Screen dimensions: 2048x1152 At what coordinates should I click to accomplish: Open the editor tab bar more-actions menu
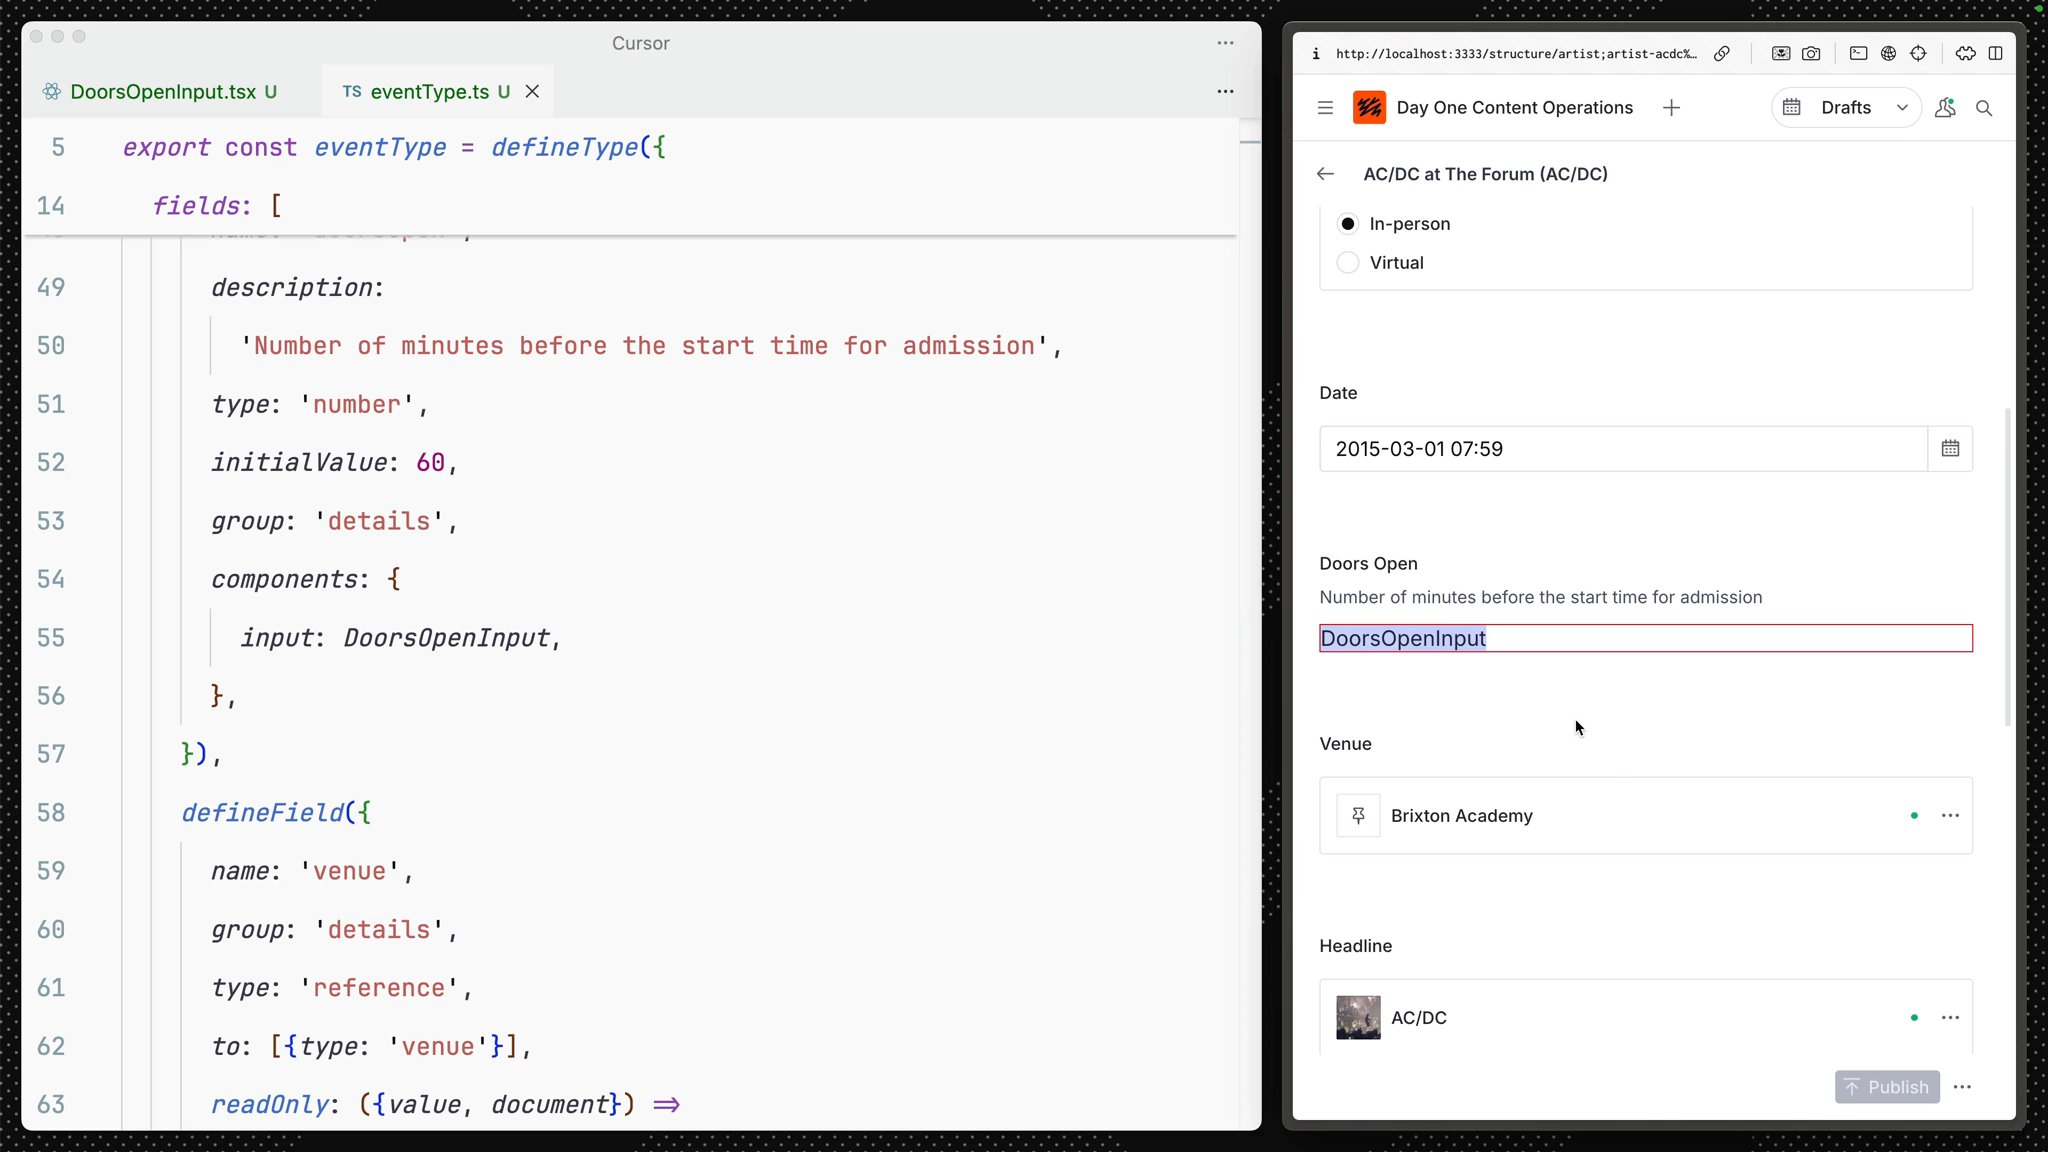click(1225, 91)
